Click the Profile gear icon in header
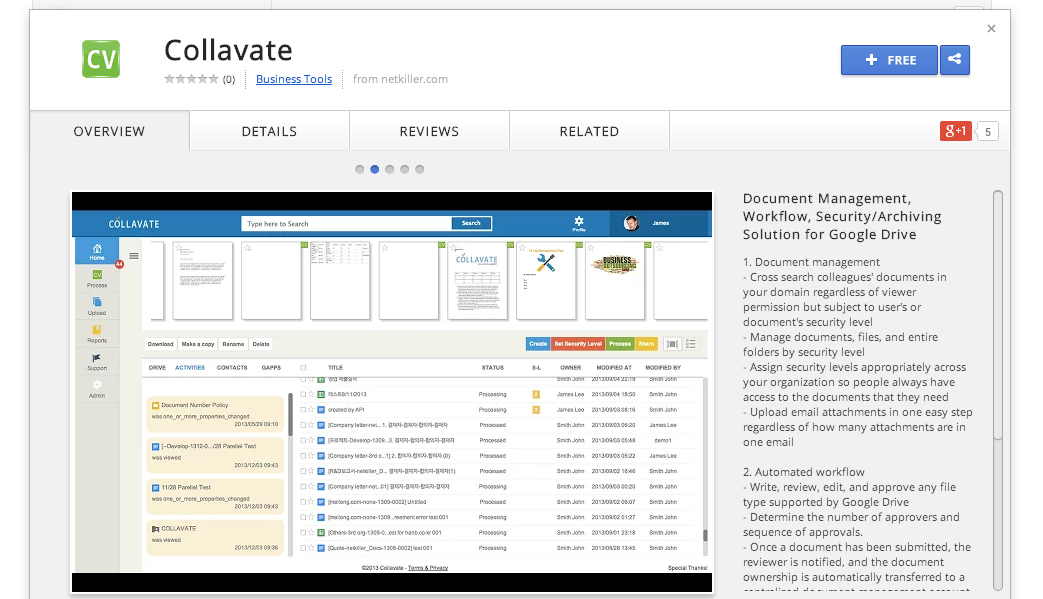1043x599 pixels. [579, 223]
